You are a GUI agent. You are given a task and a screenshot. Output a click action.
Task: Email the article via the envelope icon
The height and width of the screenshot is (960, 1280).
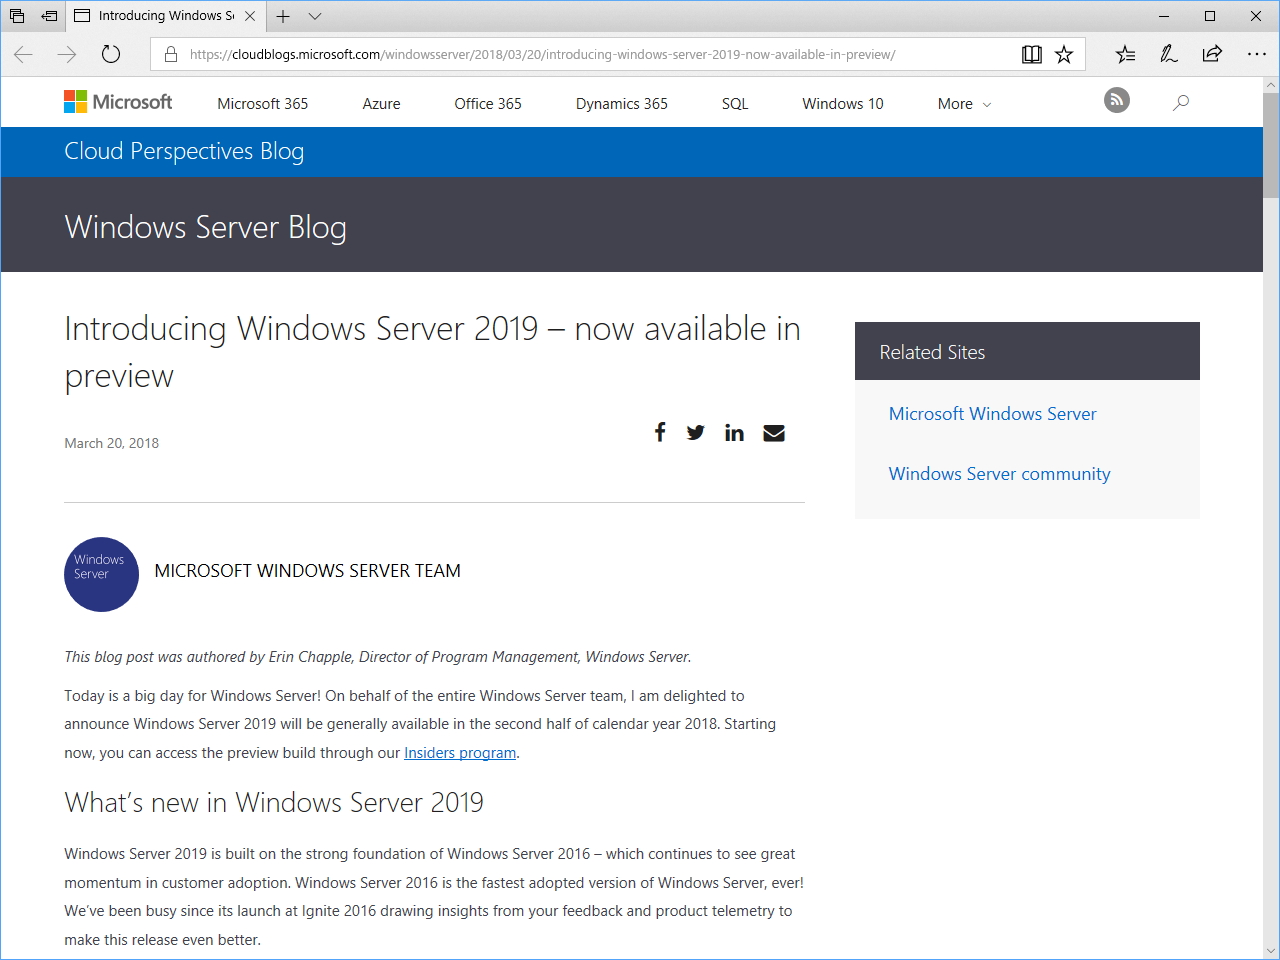pos(773,432)
